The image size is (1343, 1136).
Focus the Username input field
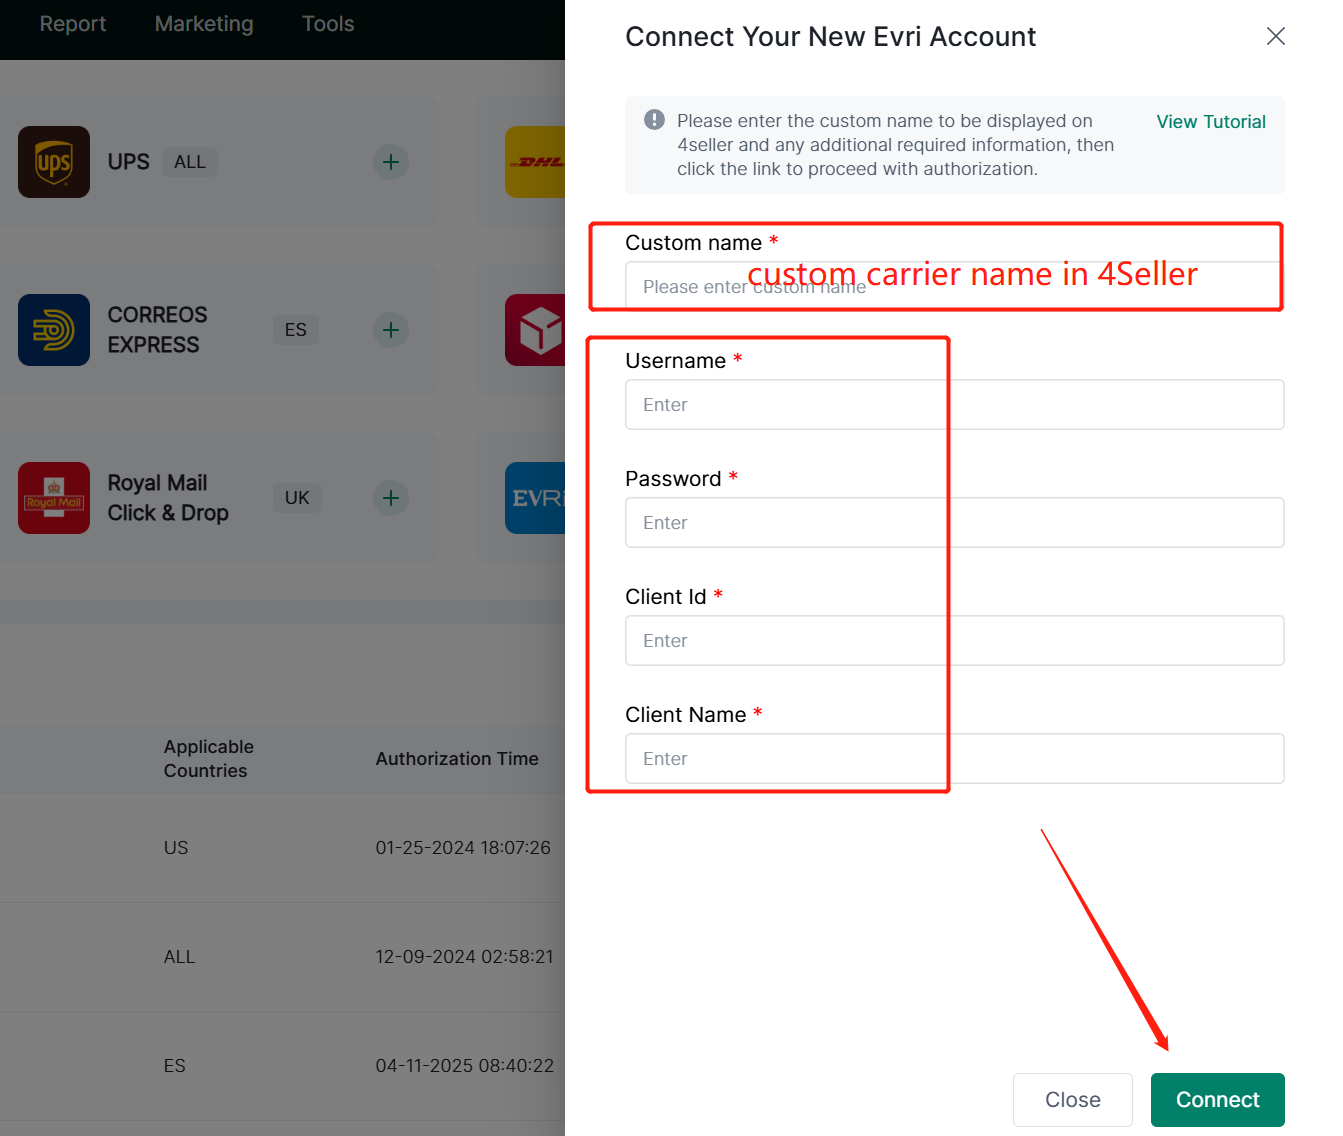coord(955,405)
